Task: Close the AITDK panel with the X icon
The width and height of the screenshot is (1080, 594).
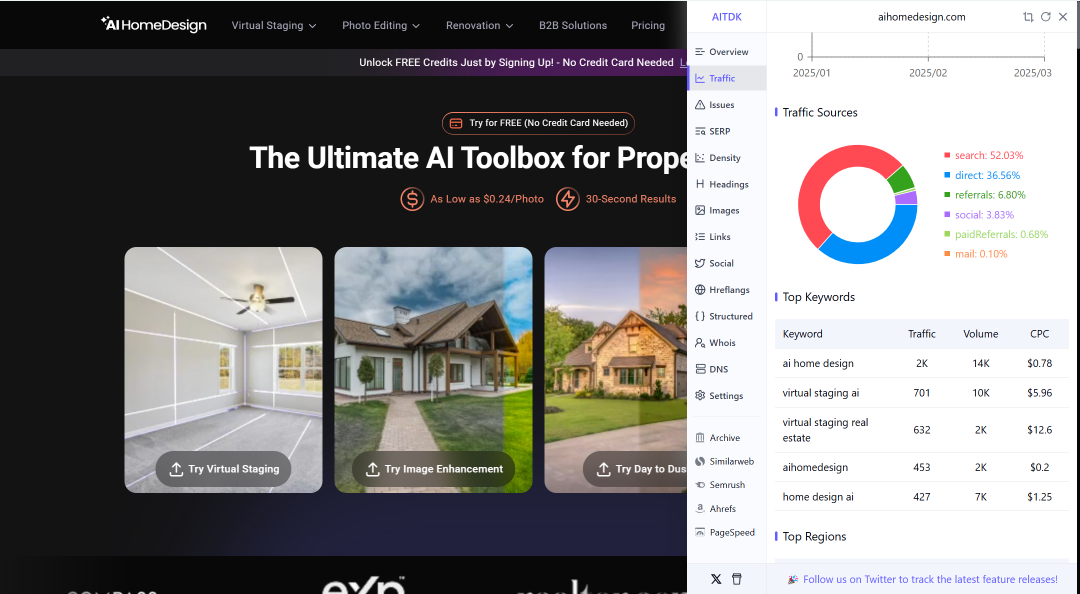Action: (x=1063, y=17)
